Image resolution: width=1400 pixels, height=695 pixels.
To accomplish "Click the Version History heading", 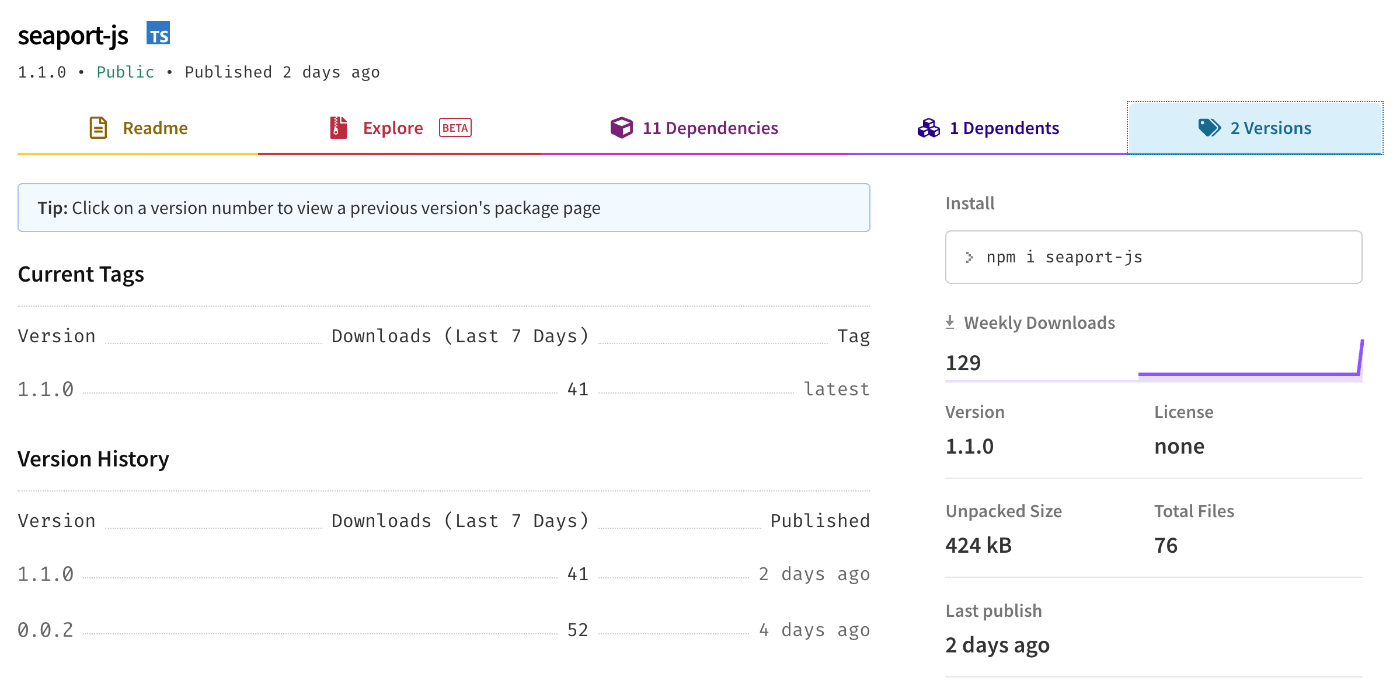I will [93, 459].
